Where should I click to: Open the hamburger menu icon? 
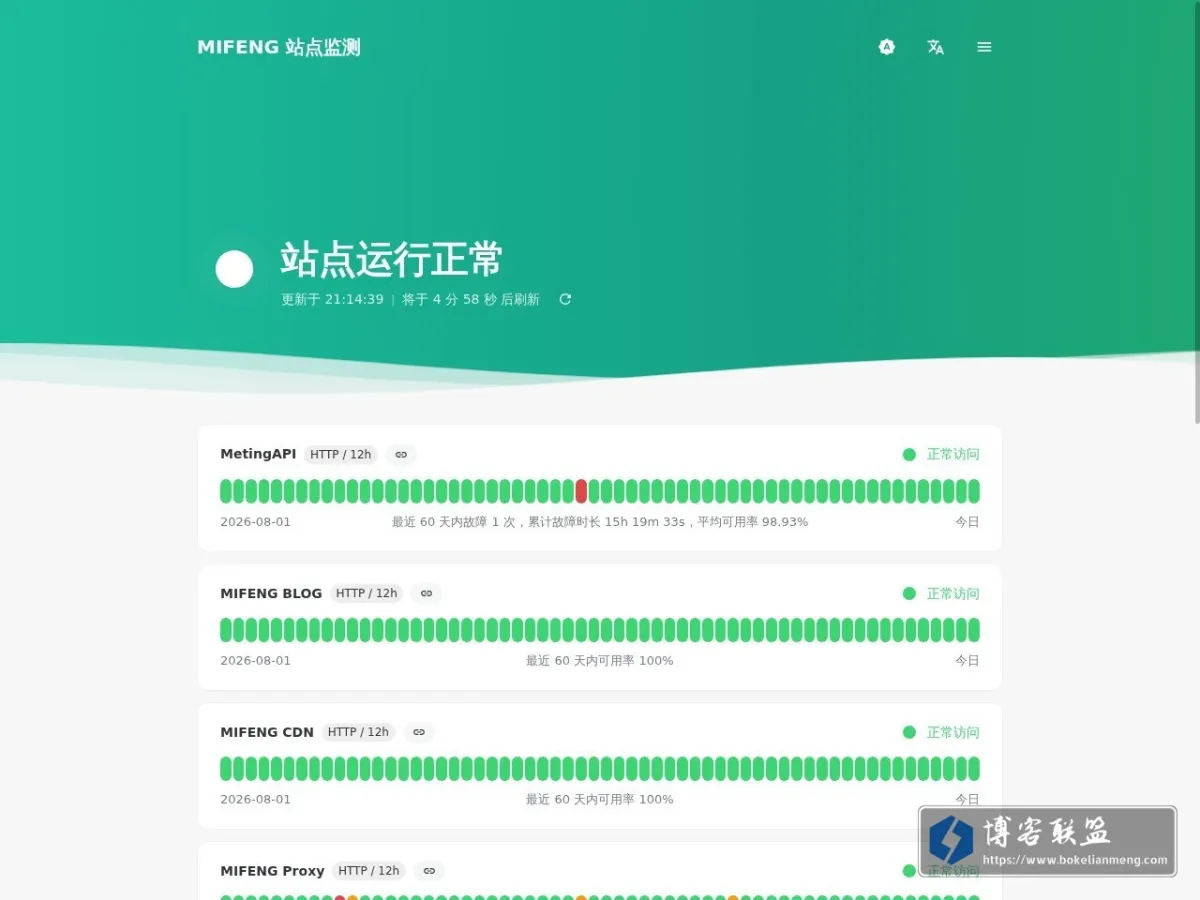click(x=984, y=47)
